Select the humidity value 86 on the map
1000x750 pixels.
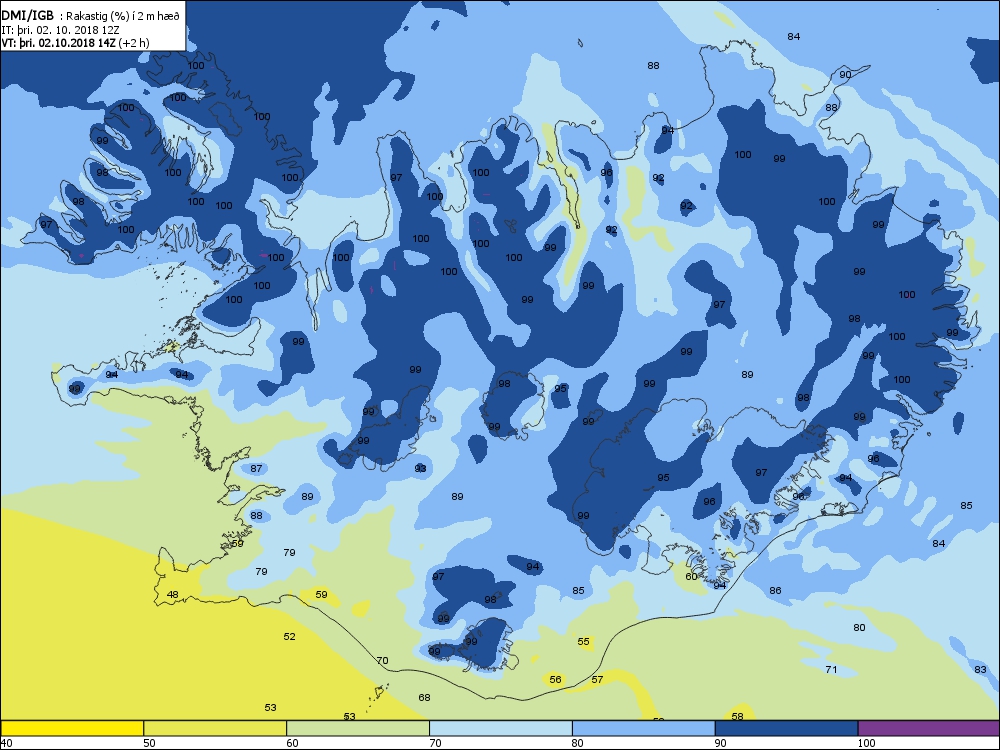tap(776, 591)
